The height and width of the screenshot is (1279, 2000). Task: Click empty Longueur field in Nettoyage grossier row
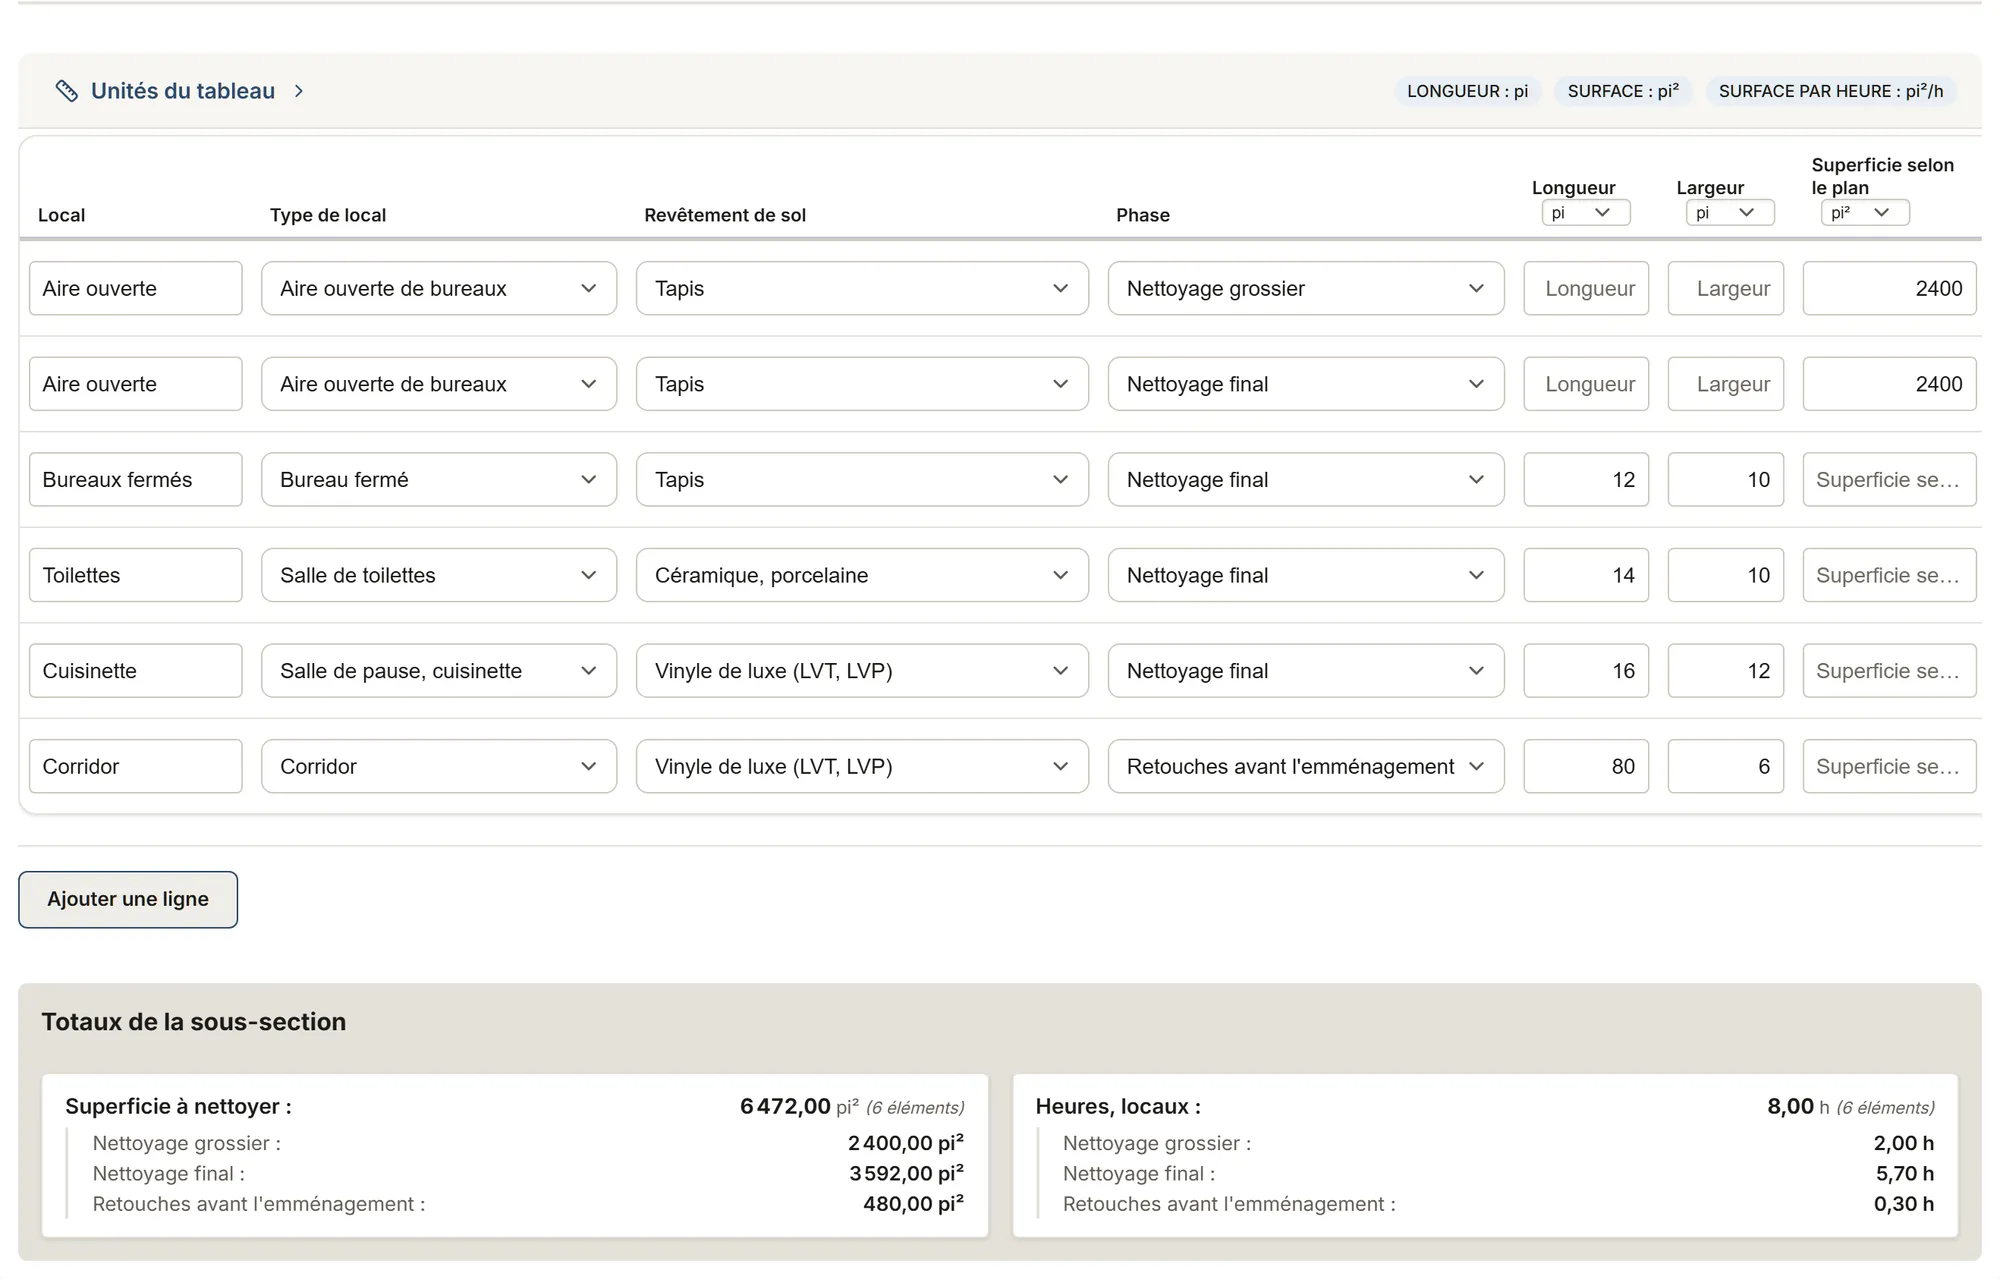[x=1586, y=288]
